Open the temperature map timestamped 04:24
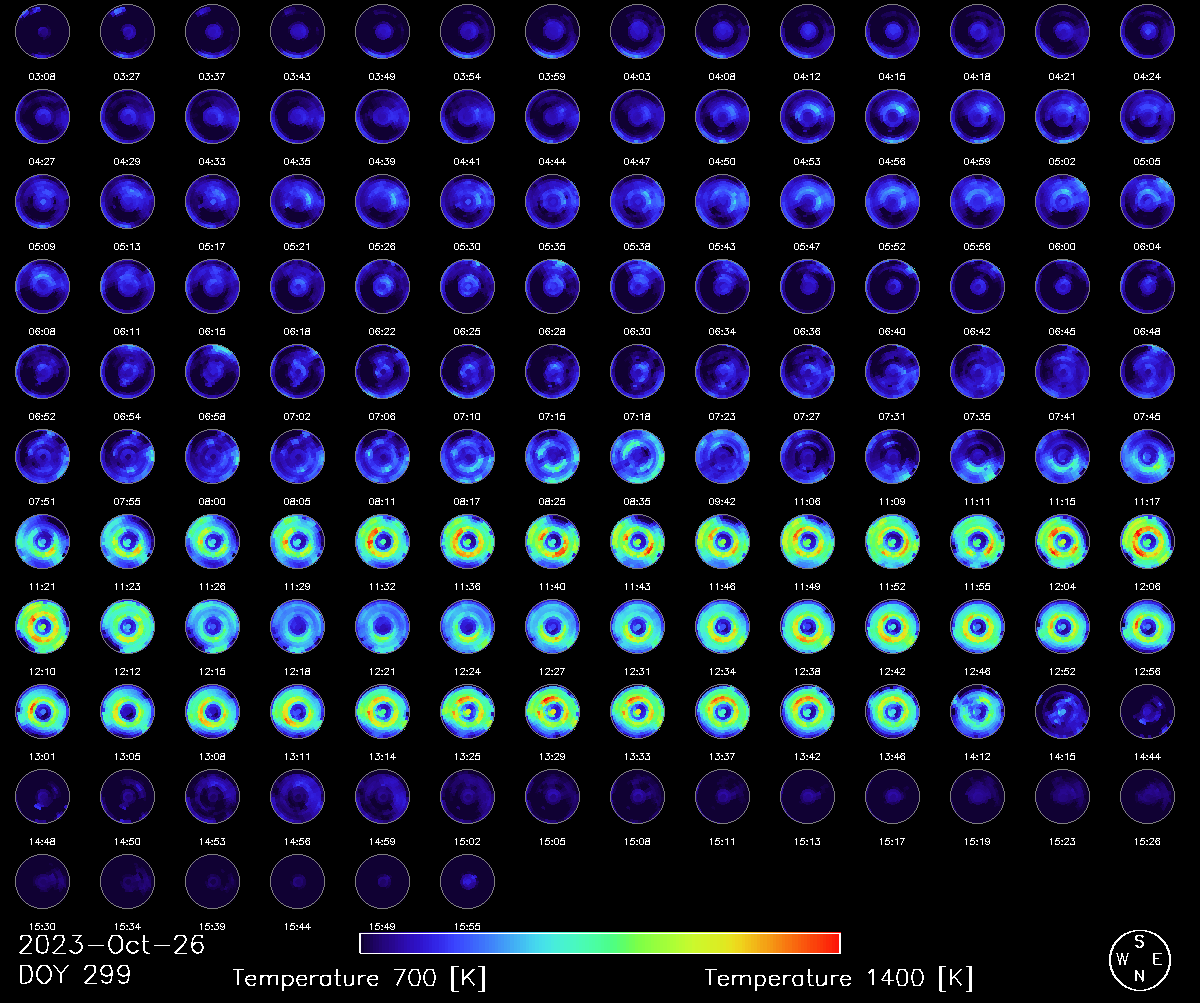1200x1003 pixels. 1148,33
